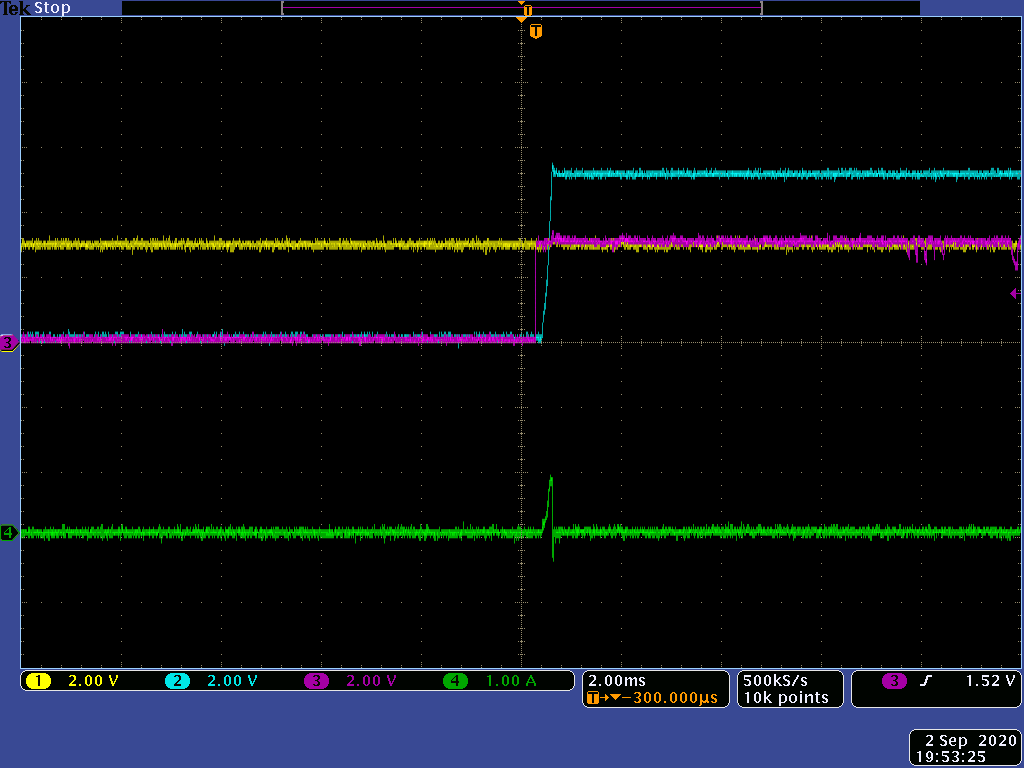Viewport: 1024px width, 768px height.
Task: Click the channel 1 2.00 V scale value
Action: (x=93, y=681)
